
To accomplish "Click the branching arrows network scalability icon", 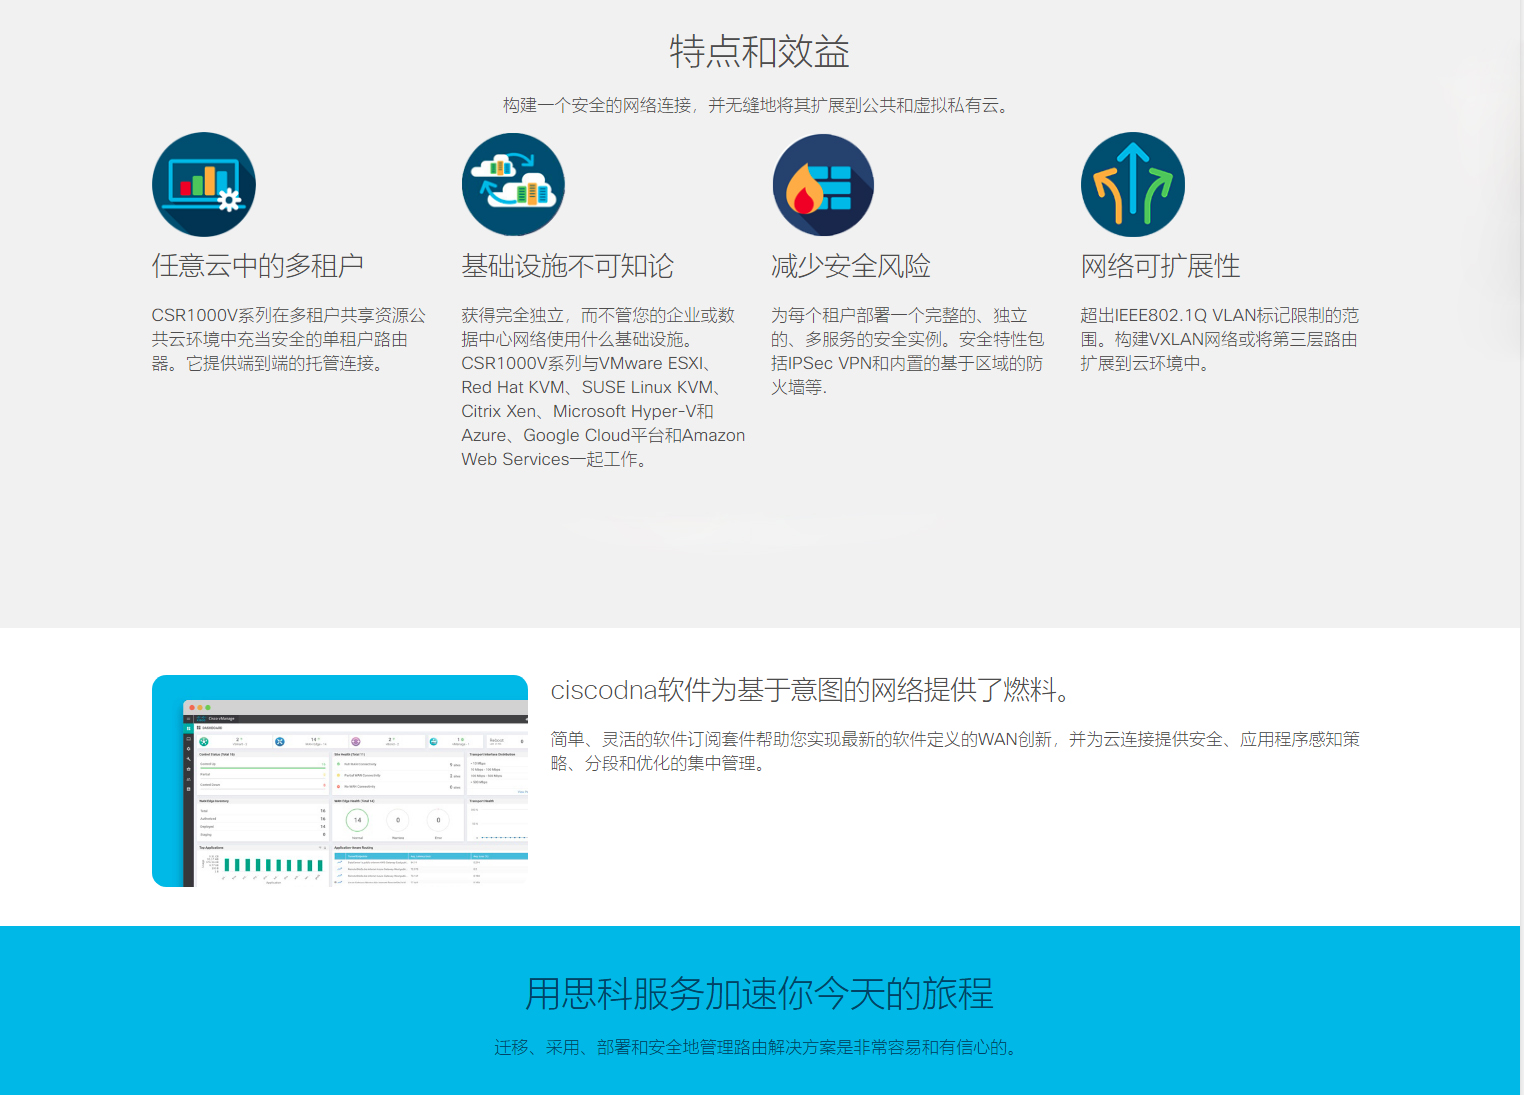I will pyautogui.click(x=1132, y=185).
